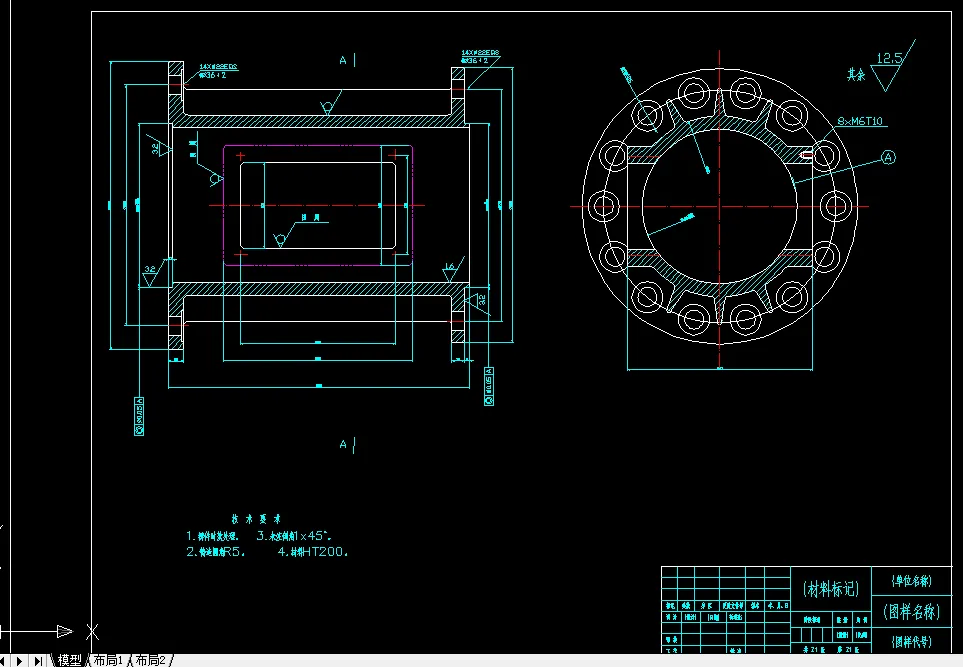The width and height of the screenshot is (963, 667).
Task: Select the lower A section marker
Action: click(x=343, y=444)
